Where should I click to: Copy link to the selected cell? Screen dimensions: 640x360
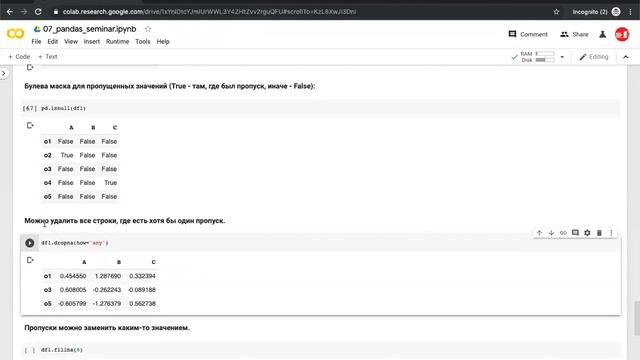(x=563, y=233)
